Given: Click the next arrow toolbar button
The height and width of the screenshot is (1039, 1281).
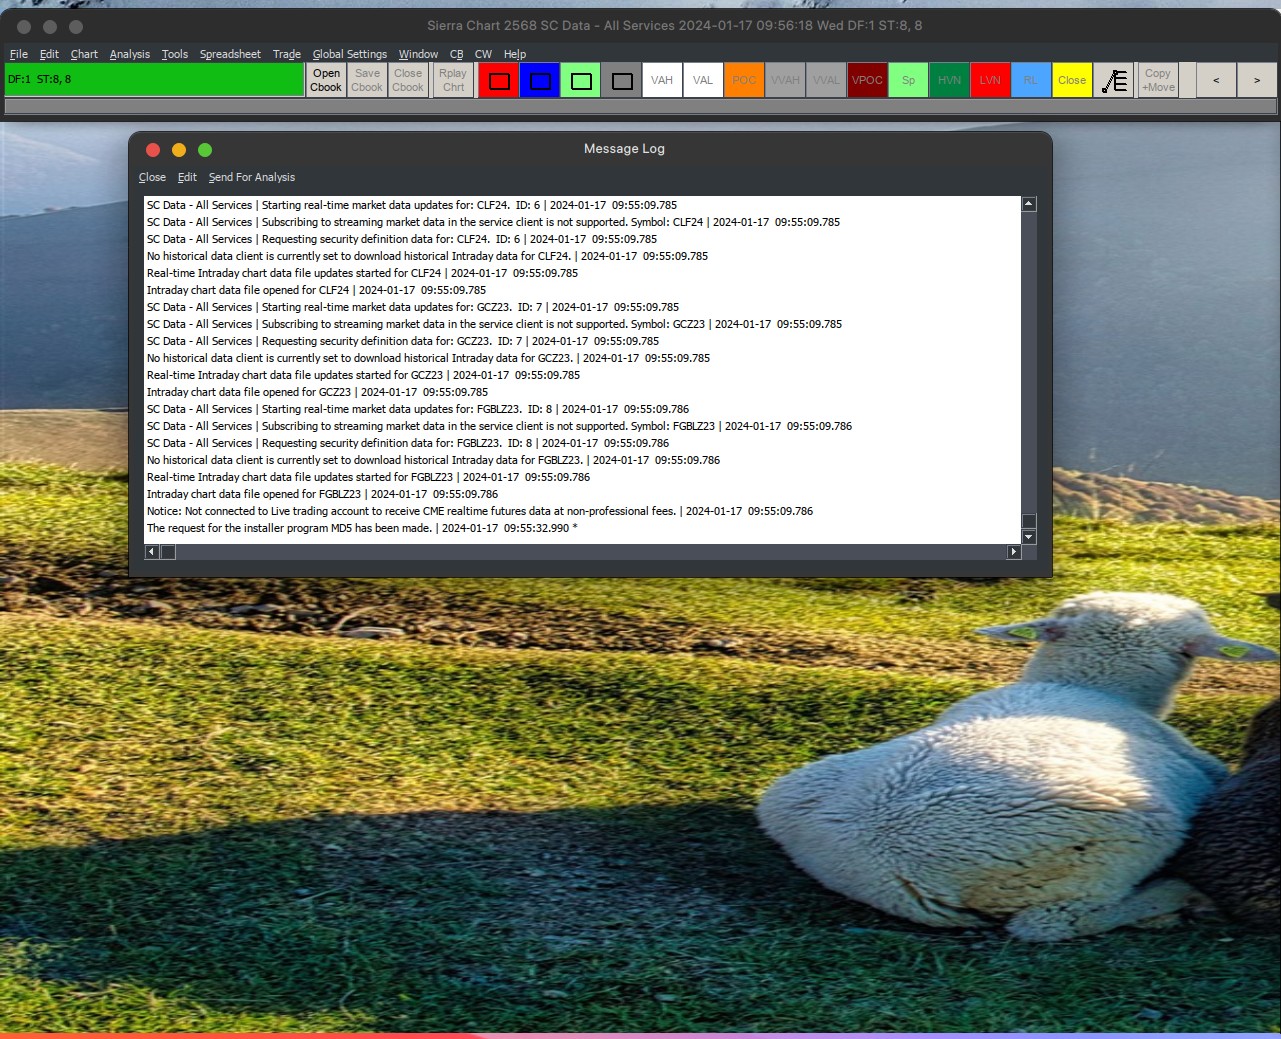Looking at the screenshot, I should pyautogui.click(x=1257, y=81).
